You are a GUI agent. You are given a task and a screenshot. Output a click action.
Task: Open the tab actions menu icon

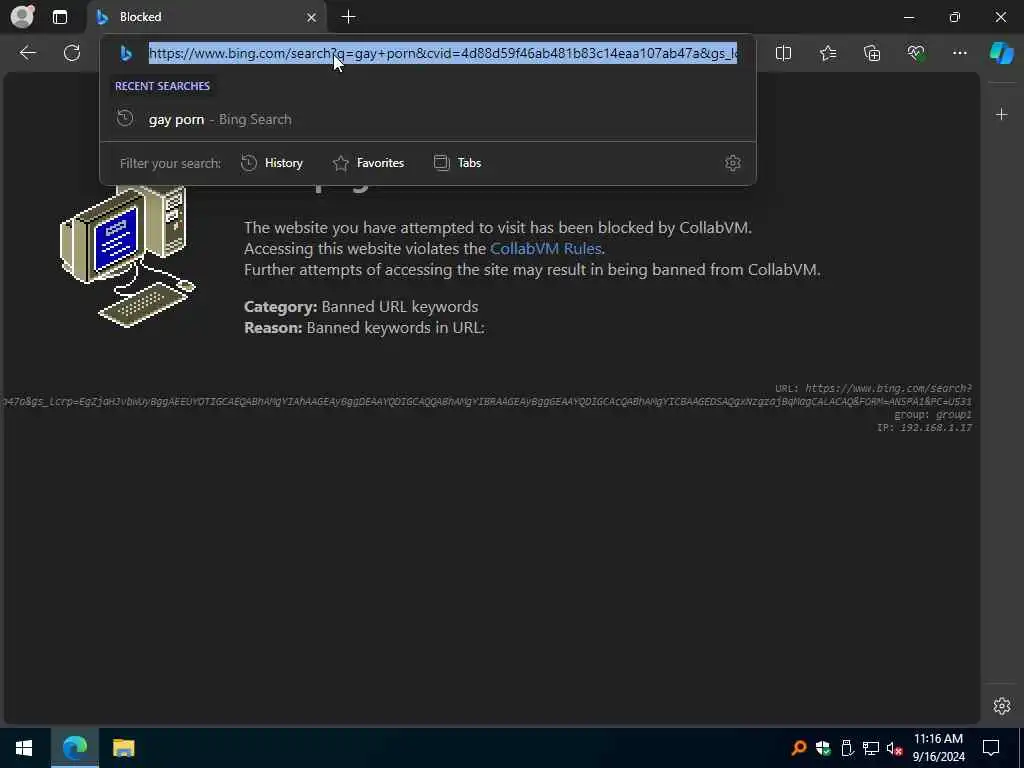[60, 17]
